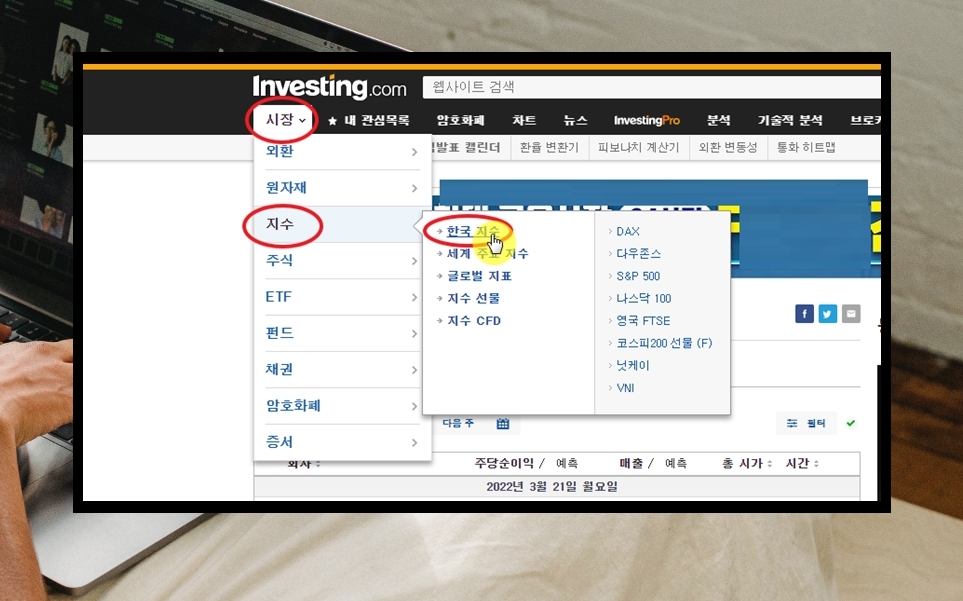Expand the ETF submenu
Viewport: 963px width, 601px height.
[342, 297]
